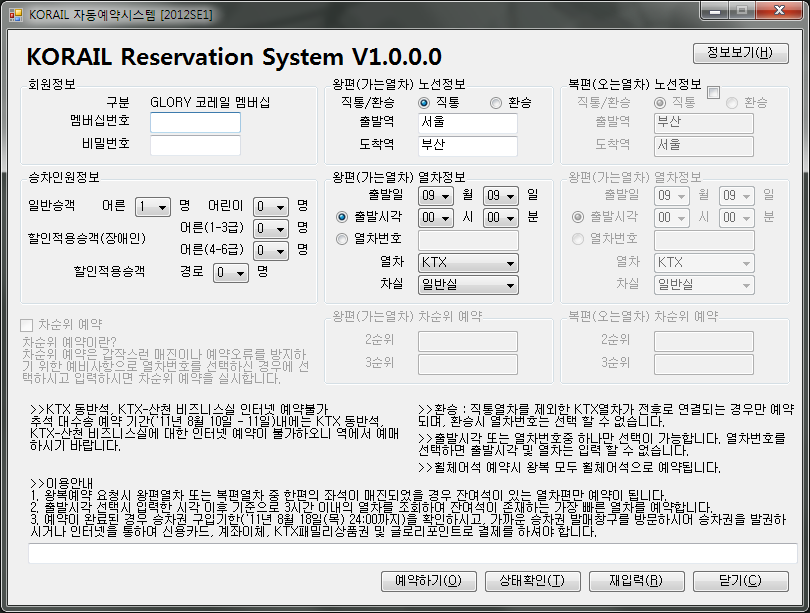The height and width of the screenshot is (613, 810).
Task: Click the 상태확인(T) status check button
Action: pos(533,581)
